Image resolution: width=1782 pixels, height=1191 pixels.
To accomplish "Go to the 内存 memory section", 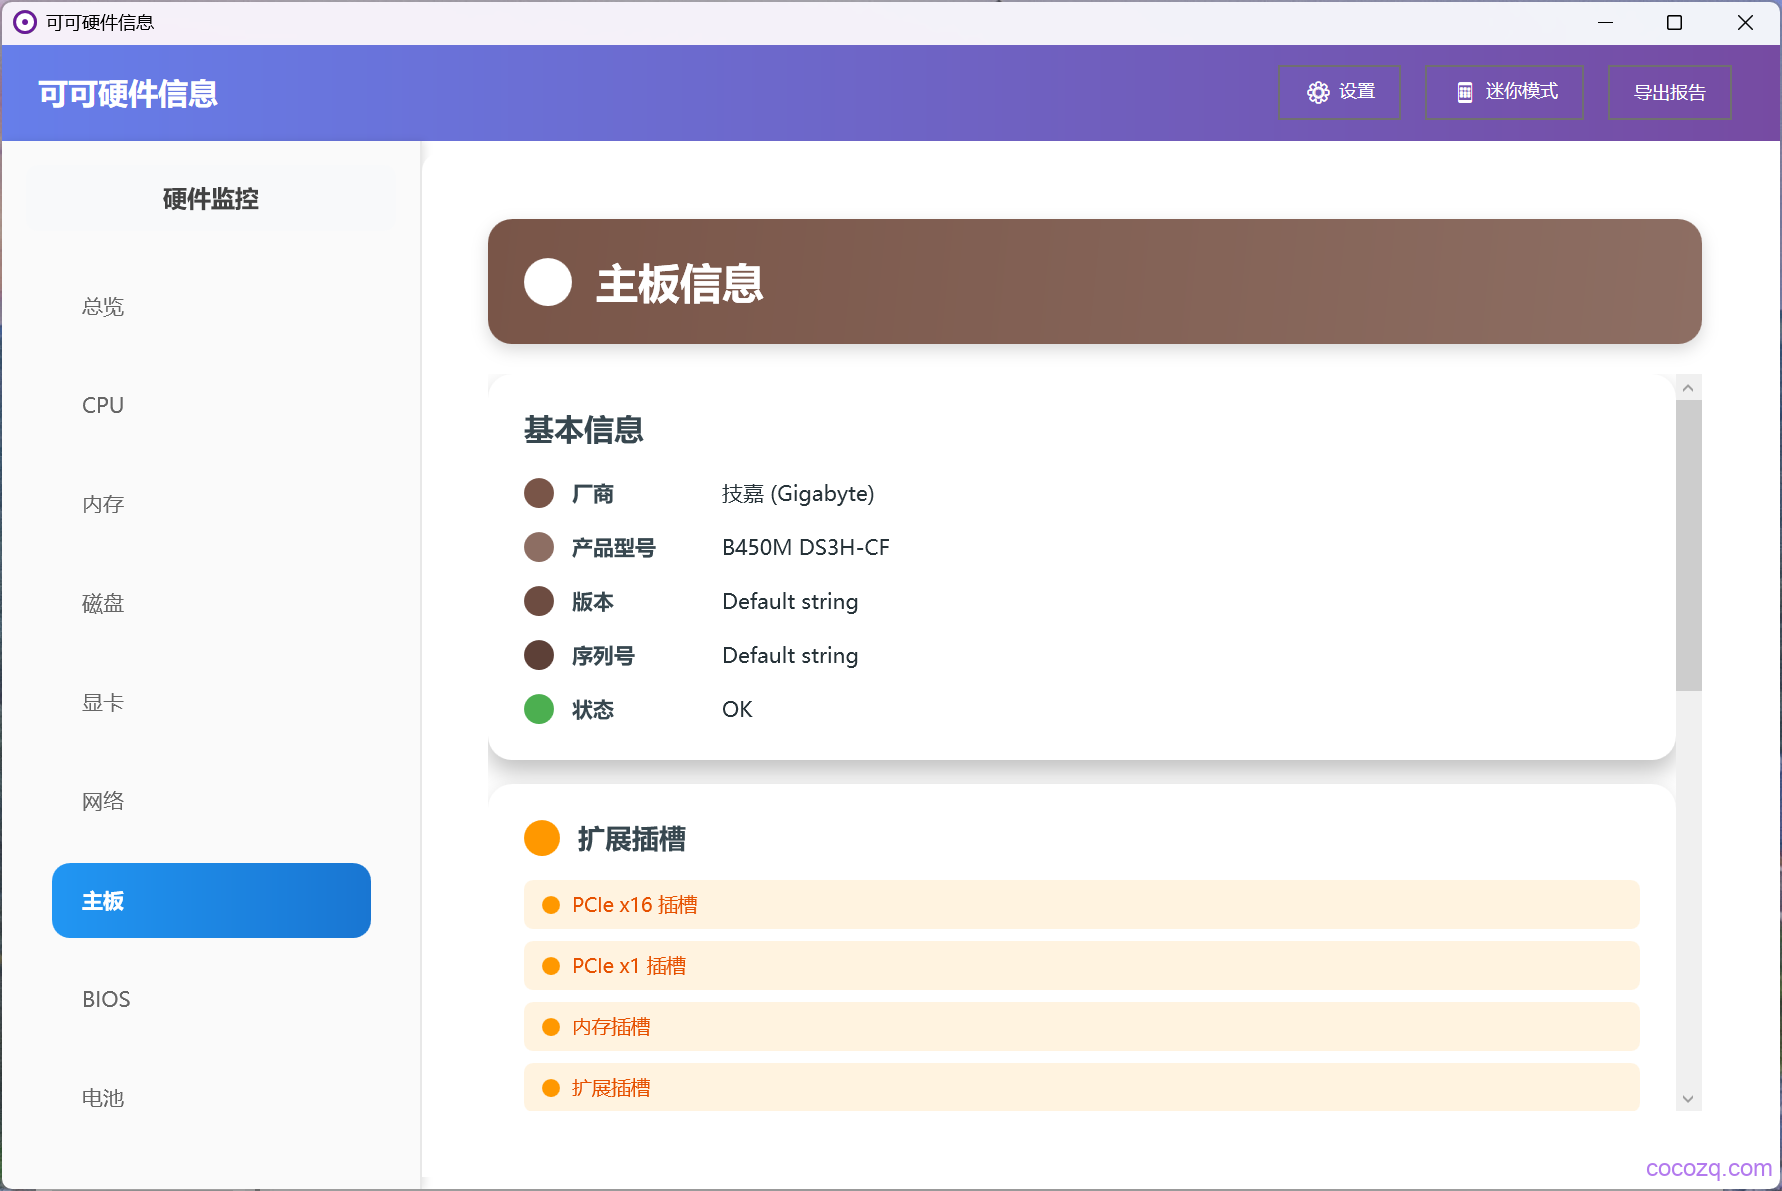I will point(211,505).
